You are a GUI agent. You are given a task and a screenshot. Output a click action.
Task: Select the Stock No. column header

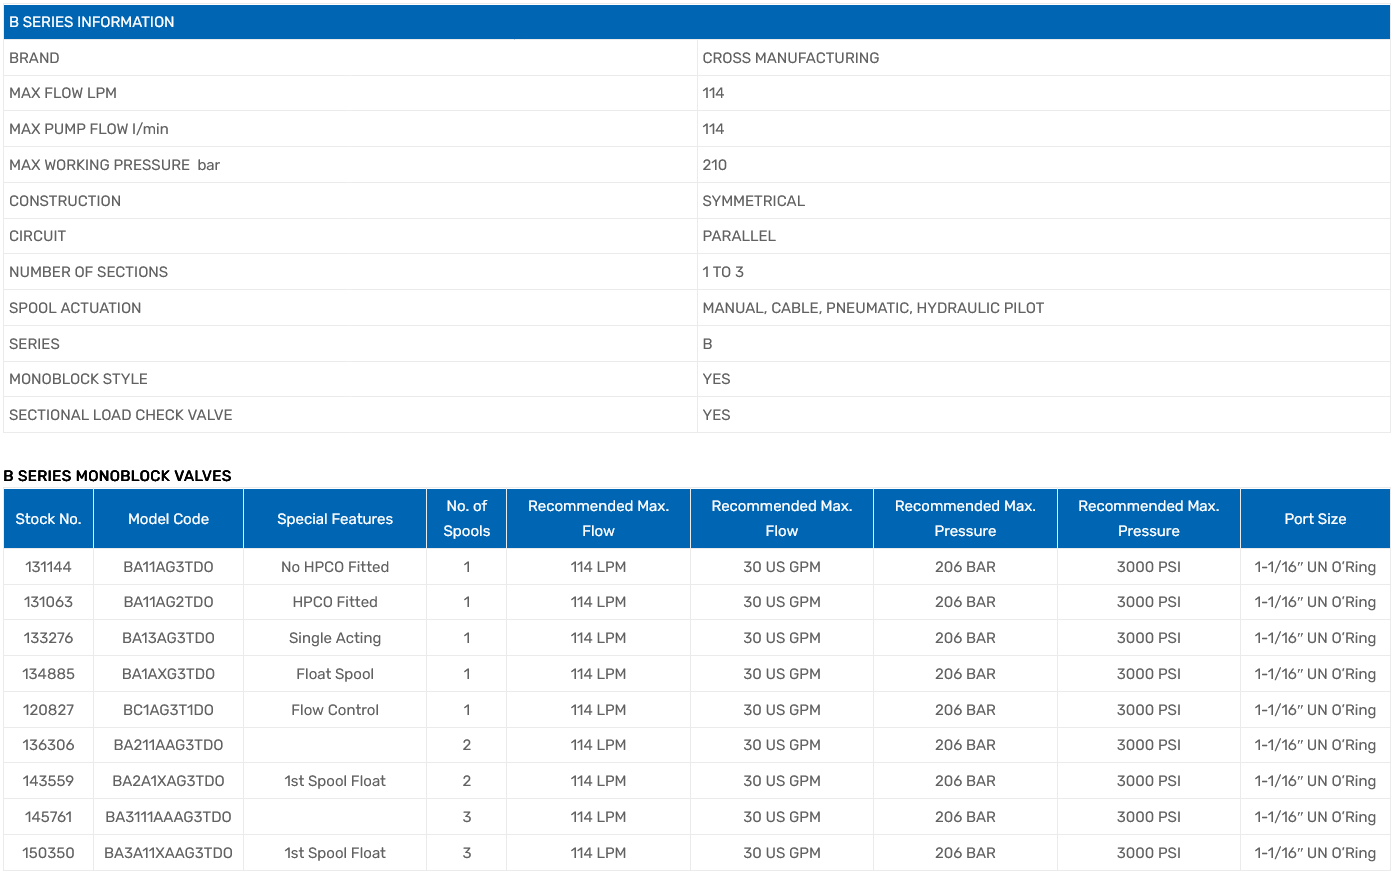click(x=48, y=519)
